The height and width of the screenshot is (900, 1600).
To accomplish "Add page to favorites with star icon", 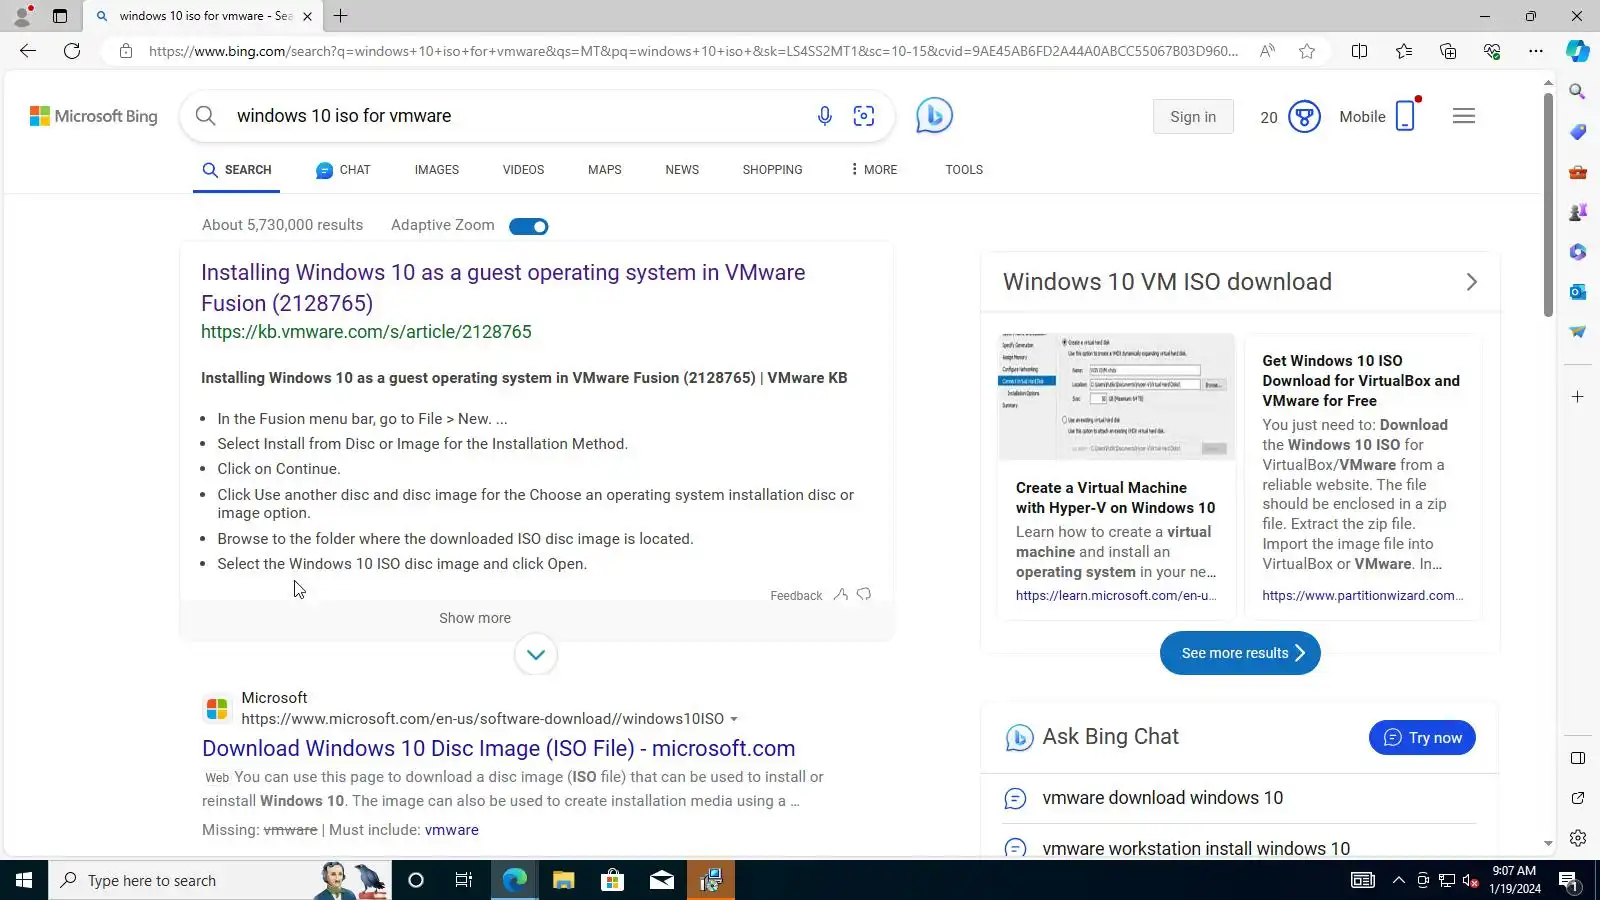I will (x=1307, y=51).
